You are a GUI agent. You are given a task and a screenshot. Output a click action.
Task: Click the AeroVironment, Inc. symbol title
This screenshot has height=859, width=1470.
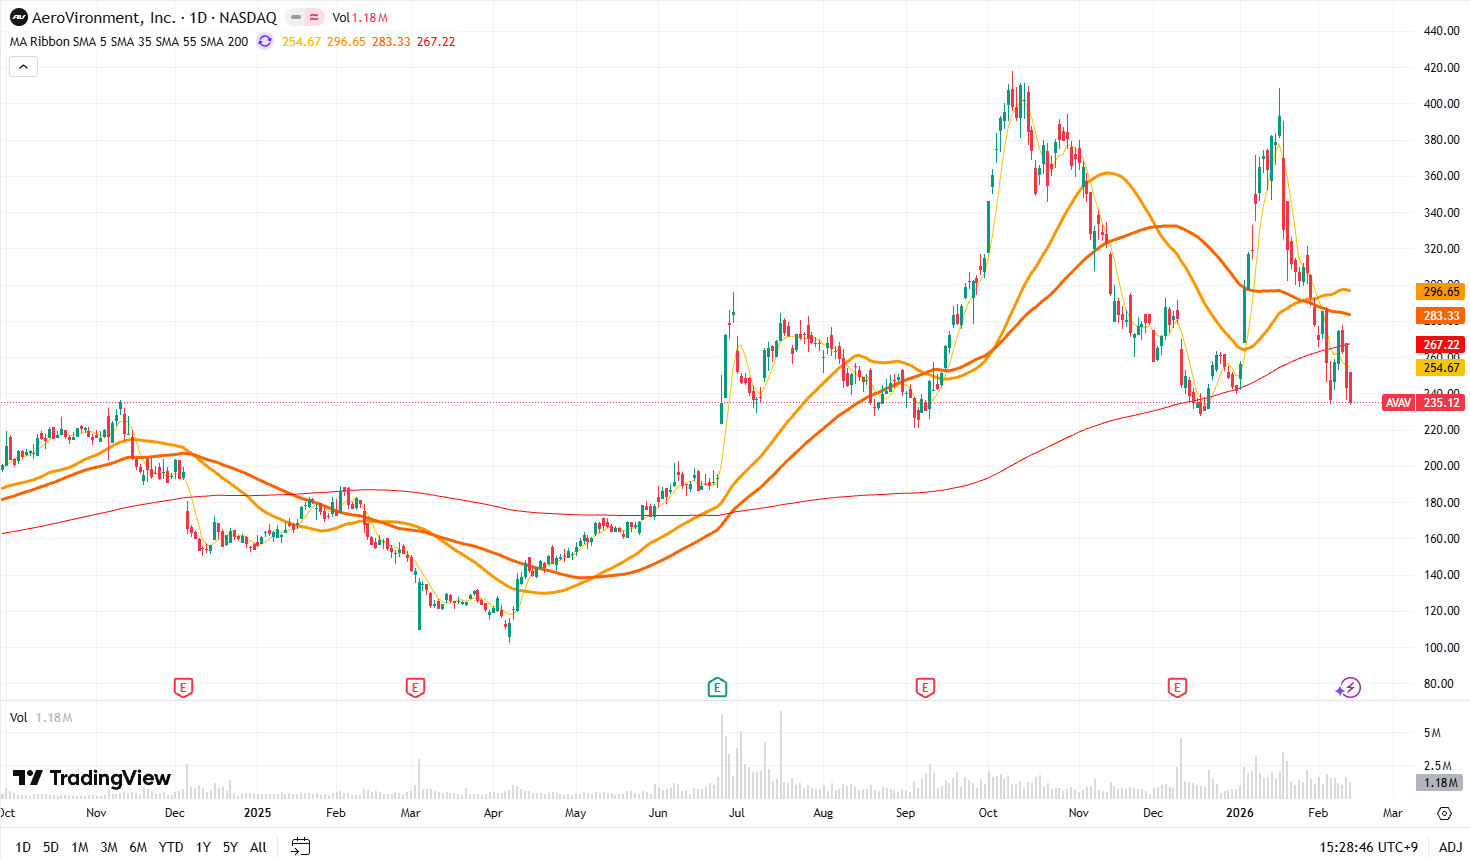coord(103,17)
